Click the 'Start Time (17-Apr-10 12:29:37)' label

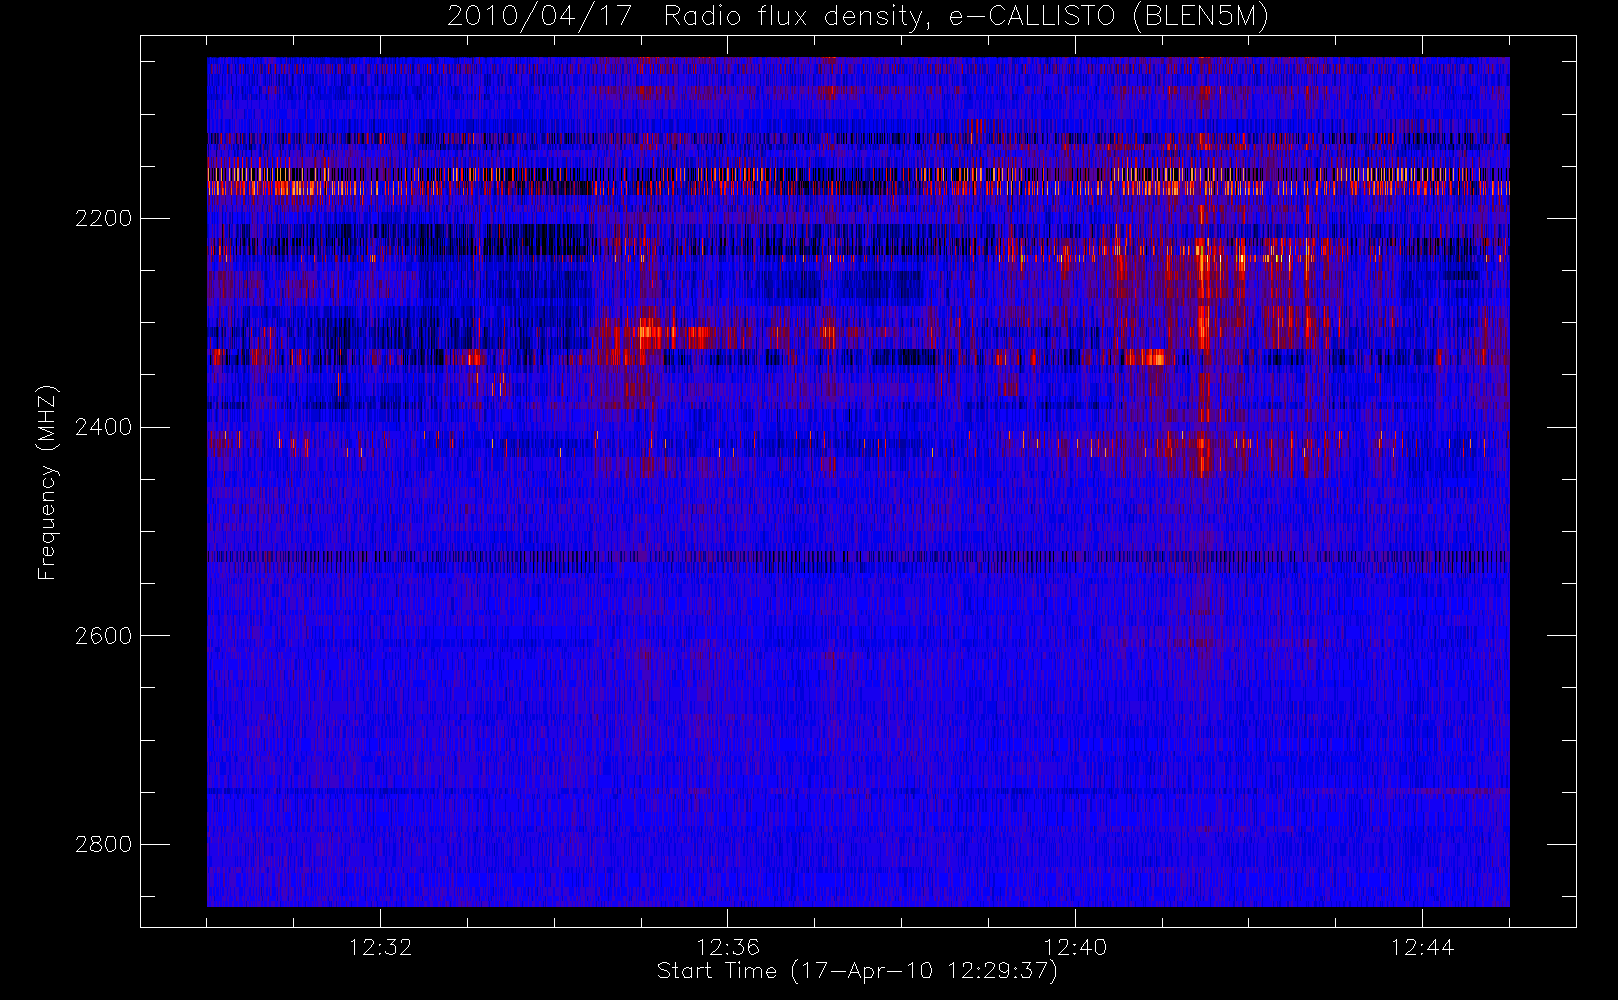click(x=857, y=971)
